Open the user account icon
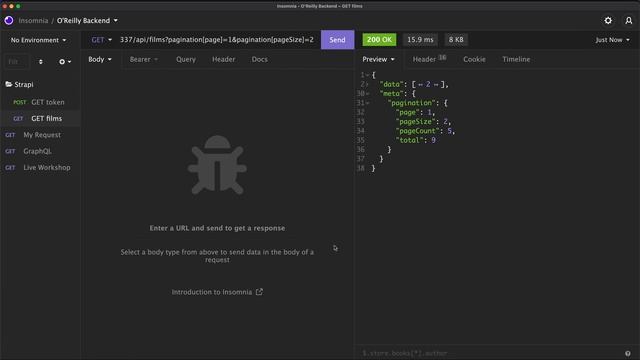The image size is (640, 360). (x=629, y=20)
